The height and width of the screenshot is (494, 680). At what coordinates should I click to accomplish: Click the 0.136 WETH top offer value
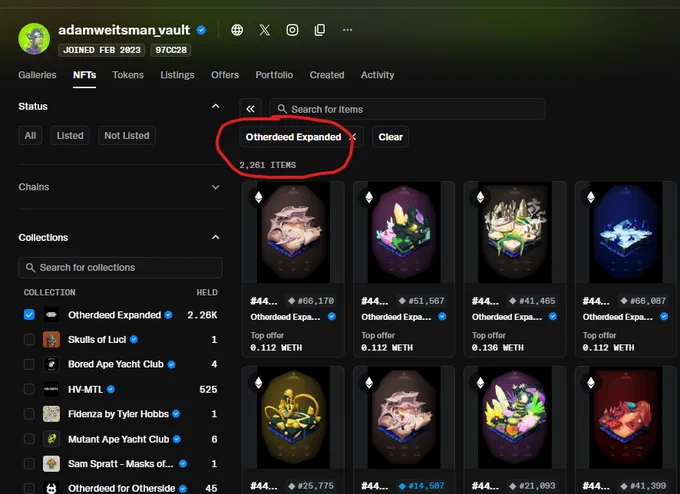497,348
